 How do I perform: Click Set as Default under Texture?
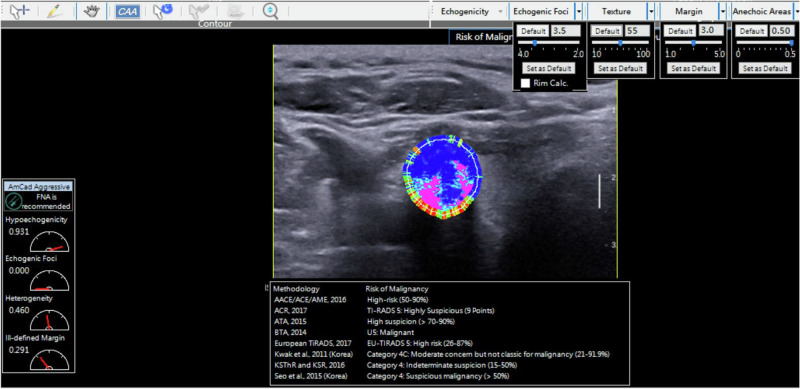(621, 68)
